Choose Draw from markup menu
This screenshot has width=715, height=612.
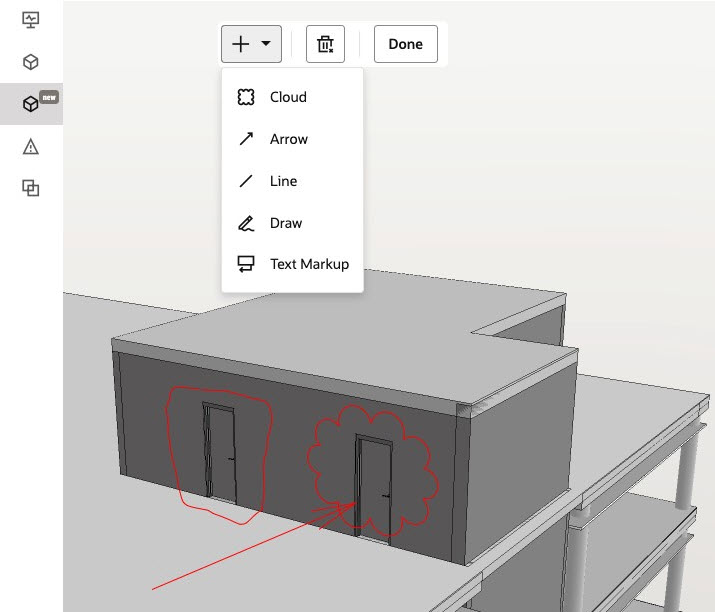pyautogui.click(x=292, y=223)
